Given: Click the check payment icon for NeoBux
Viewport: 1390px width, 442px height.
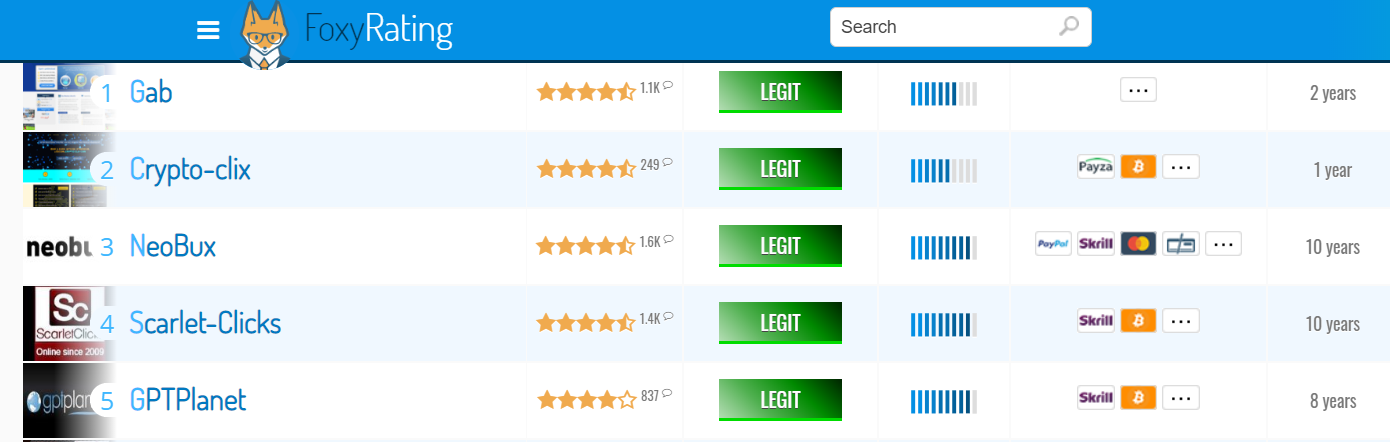Looking at the screenshot, I should coord(1180,244).
